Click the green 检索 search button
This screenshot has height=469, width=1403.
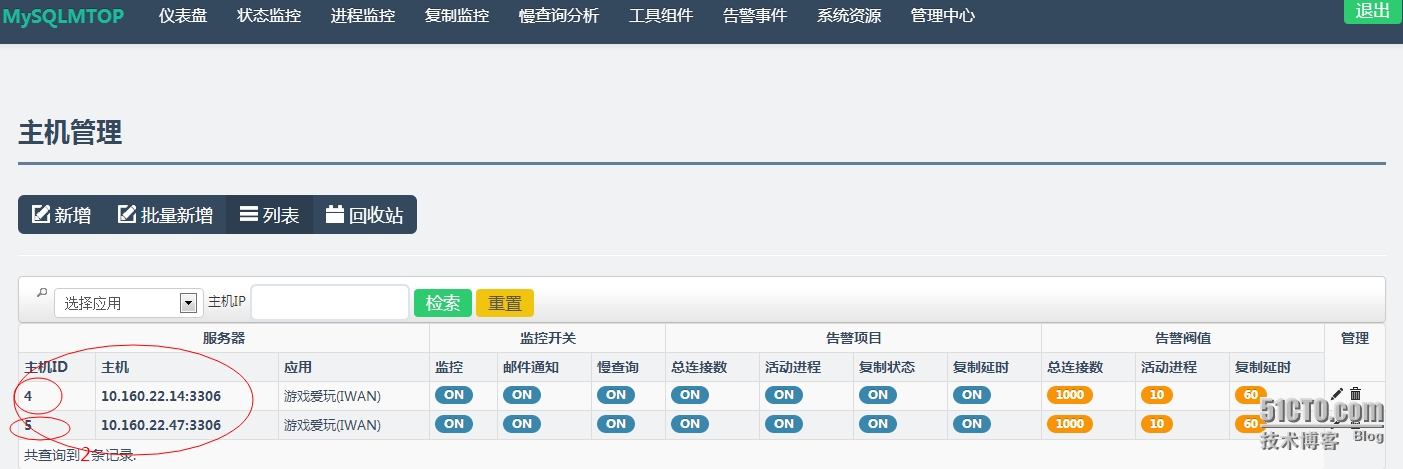point(443,303)
